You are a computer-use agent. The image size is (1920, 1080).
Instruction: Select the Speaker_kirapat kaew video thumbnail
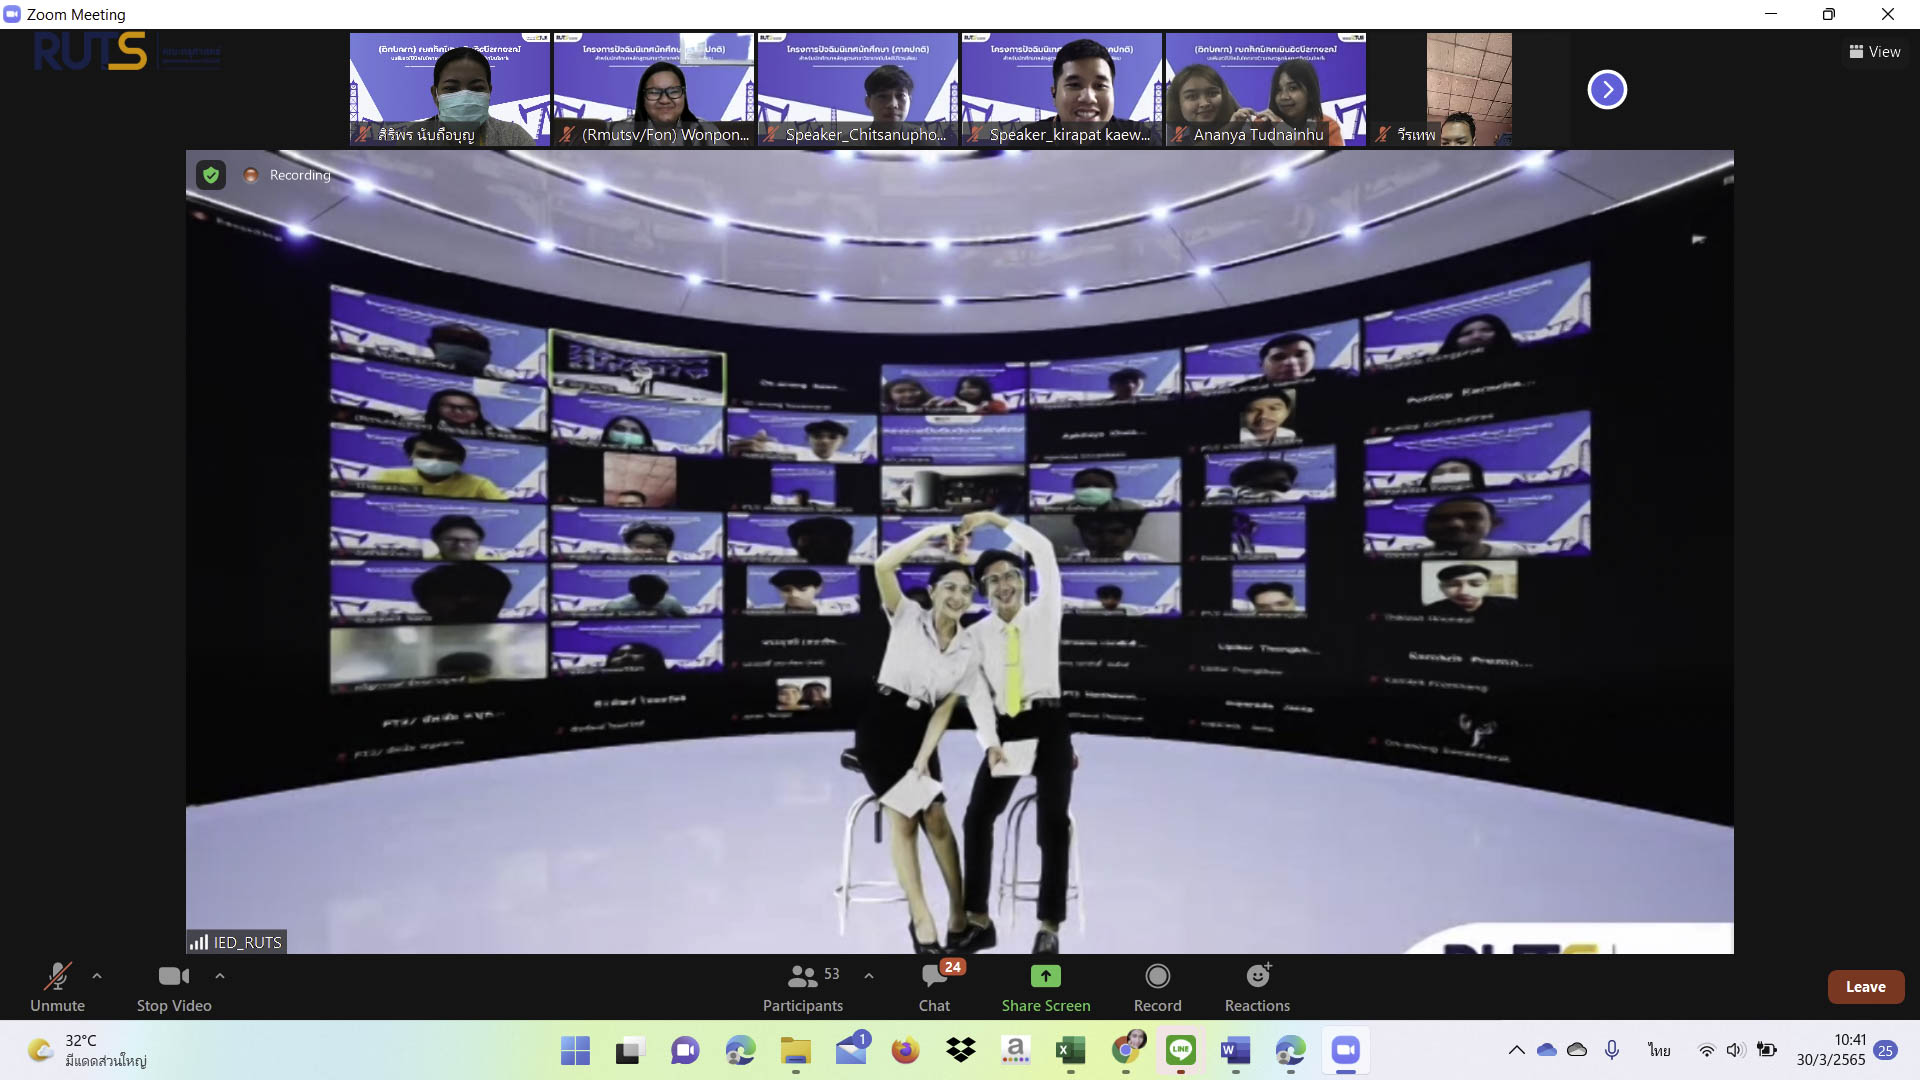[1062, 89]
